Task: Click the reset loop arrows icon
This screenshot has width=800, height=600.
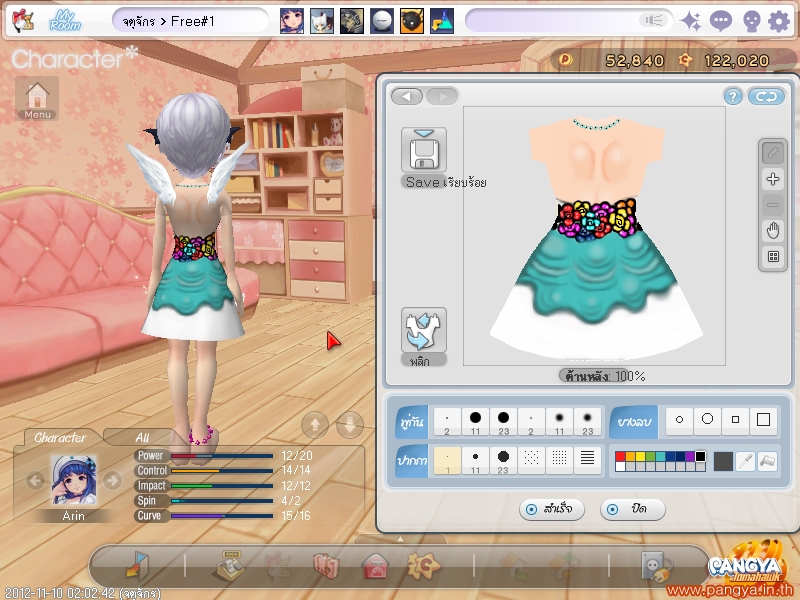Action: (766, 96)
